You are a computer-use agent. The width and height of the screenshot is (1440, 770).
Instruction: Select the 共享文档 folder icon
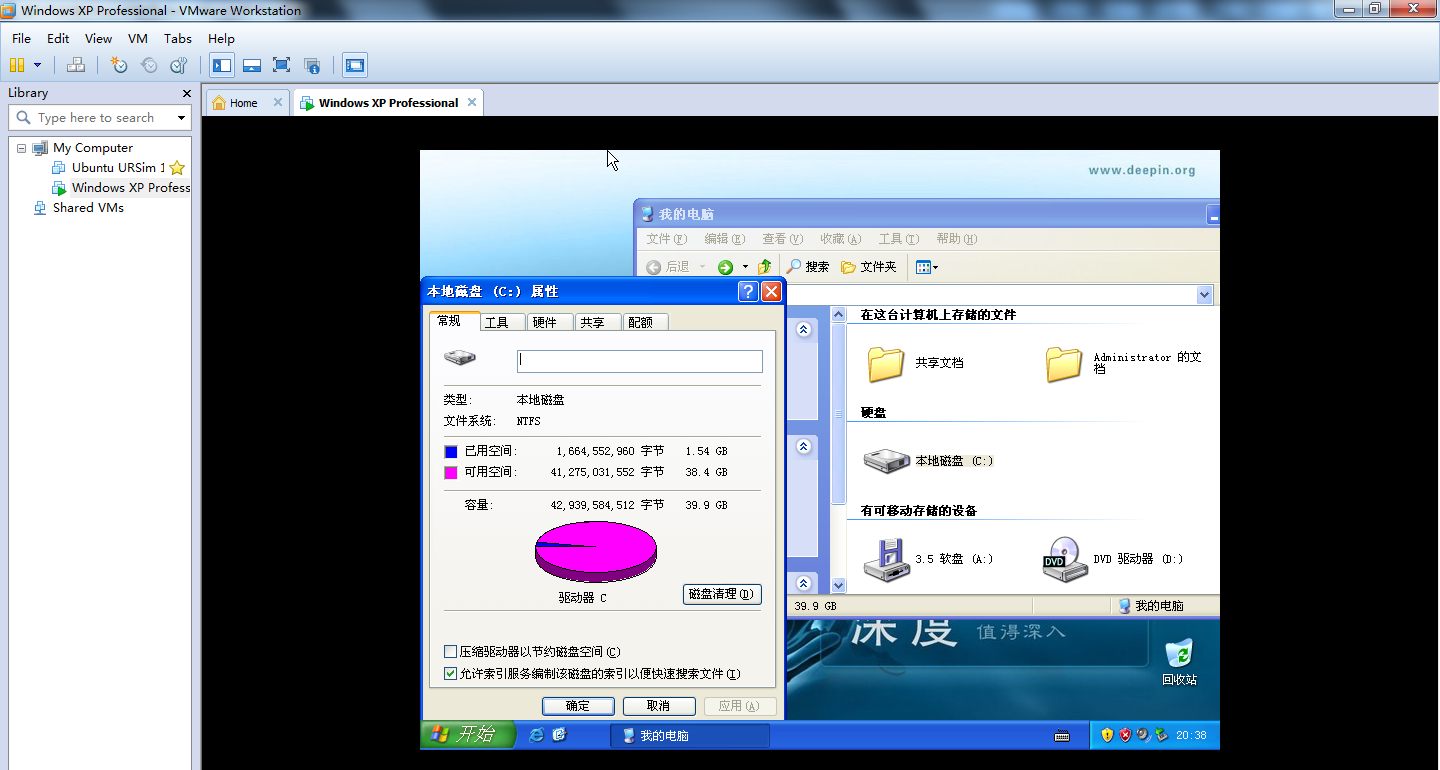[886, 364]
